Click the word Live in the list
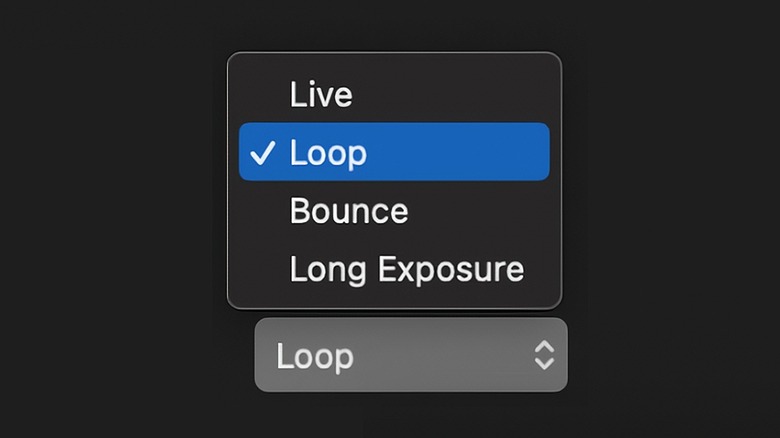Viewport: 780px width, 438px height. tap(321, 95)
